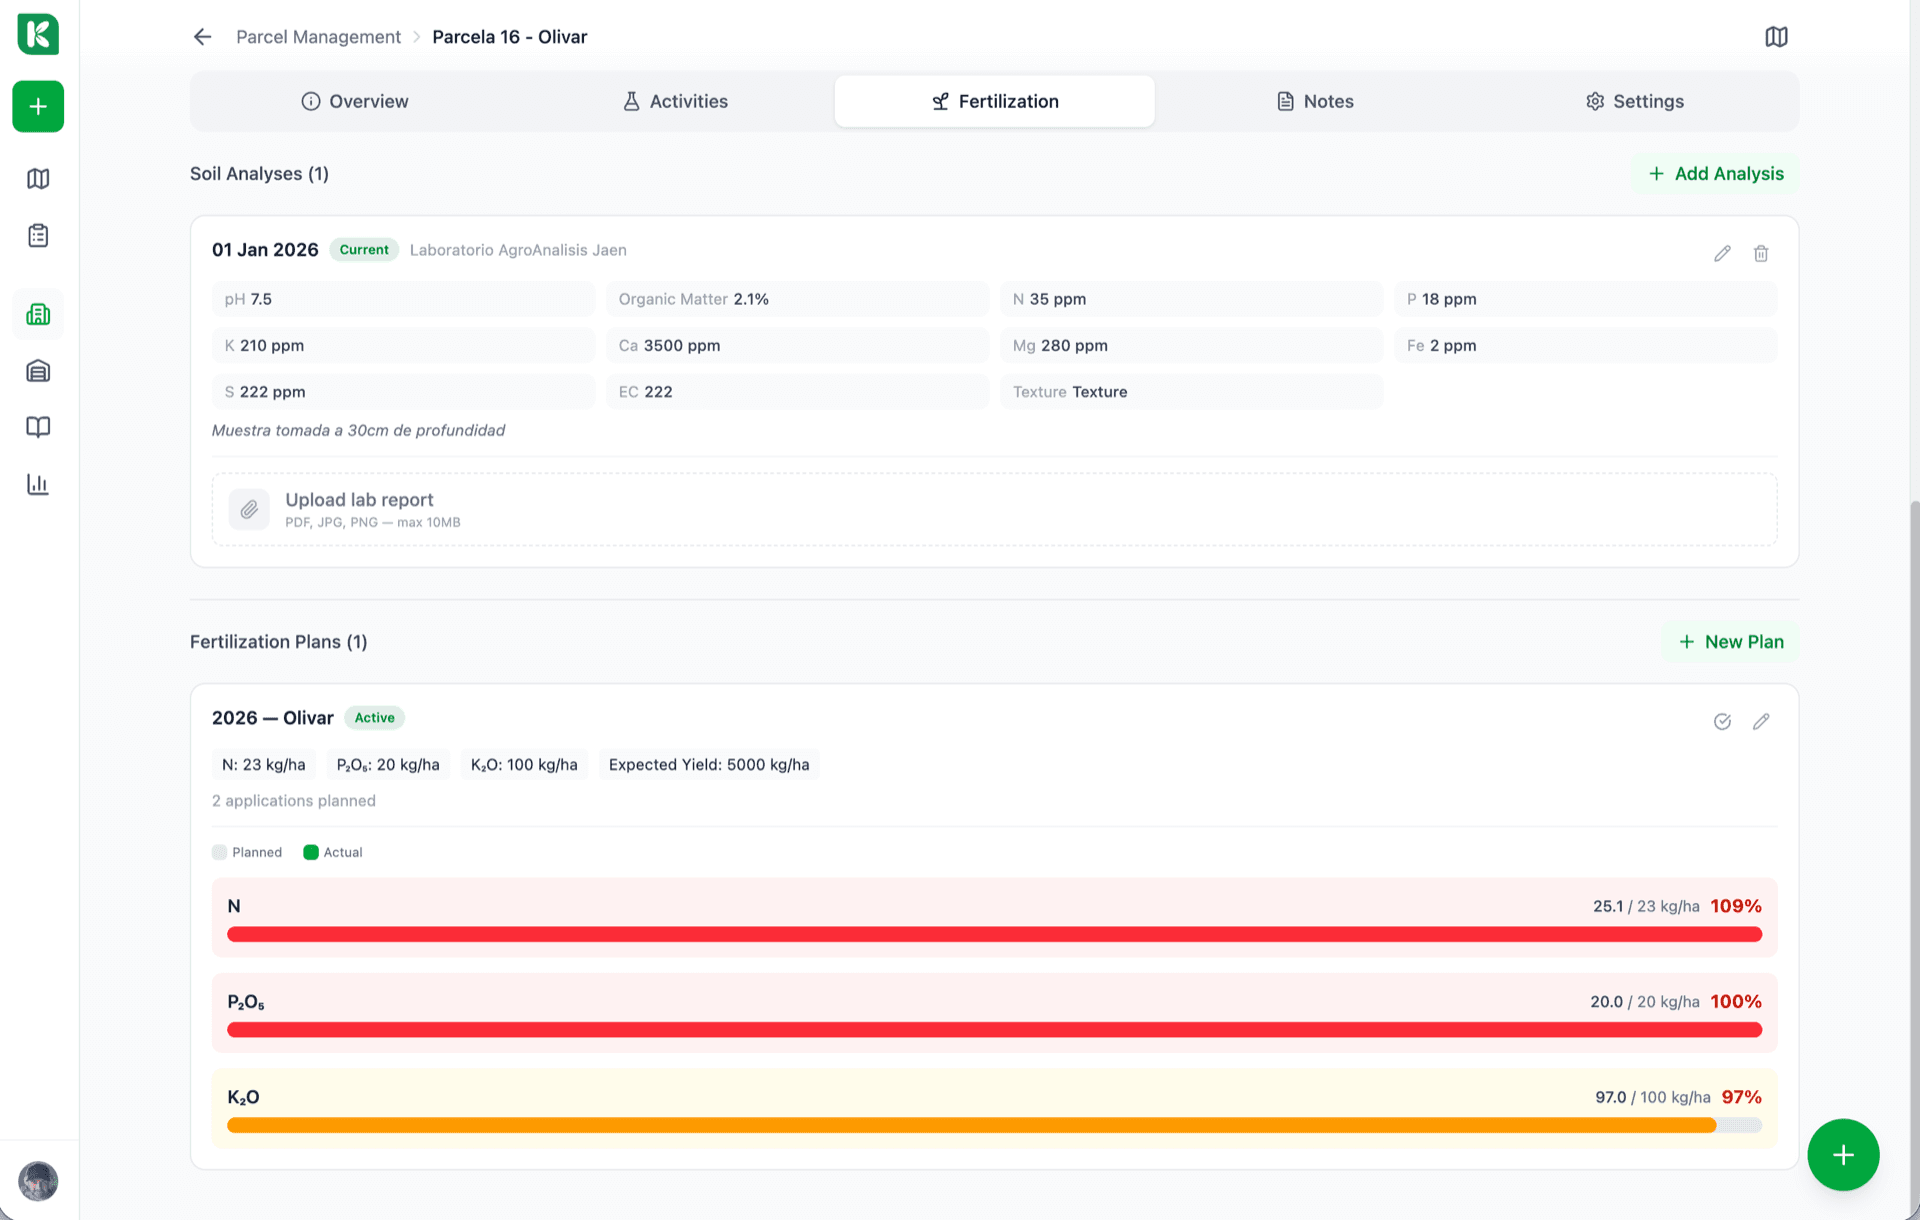Switch to the Activities tab
The height and width of the screenshot is (1220, 1920).
click(675, 101)
